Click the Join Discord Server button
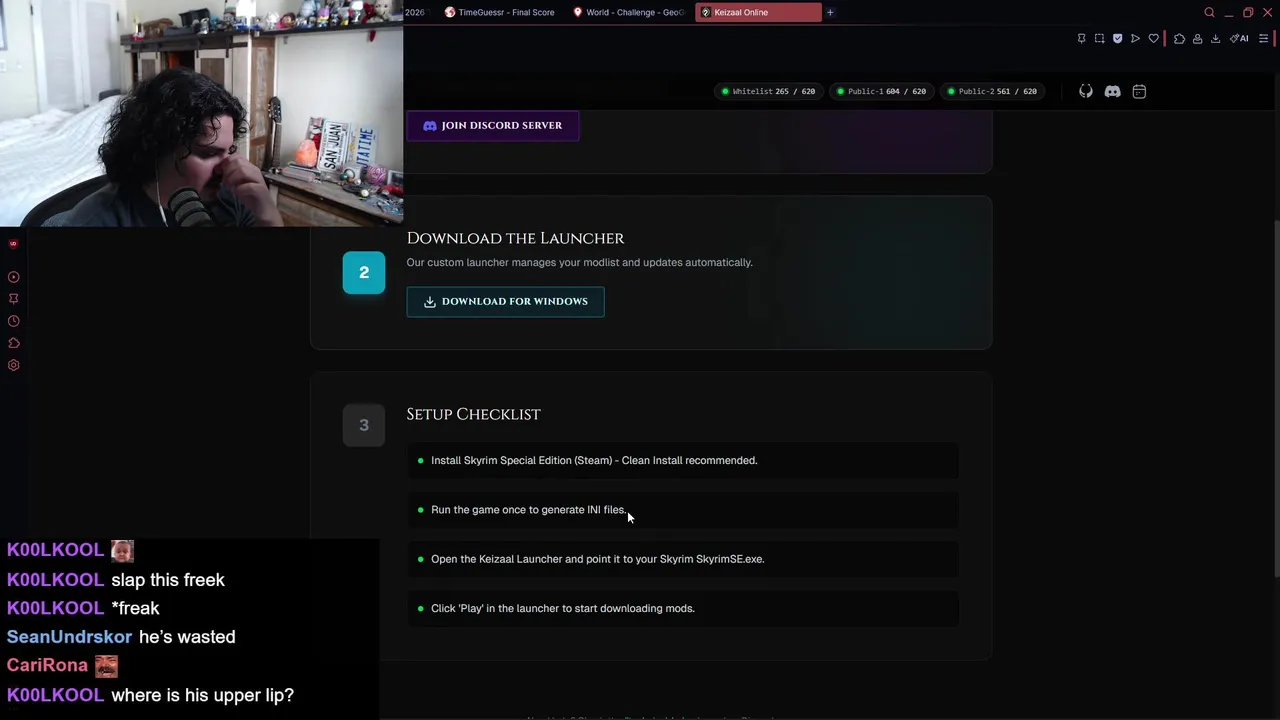The height and width of the screenshot is (720, 1280). (x=493, y=125)
